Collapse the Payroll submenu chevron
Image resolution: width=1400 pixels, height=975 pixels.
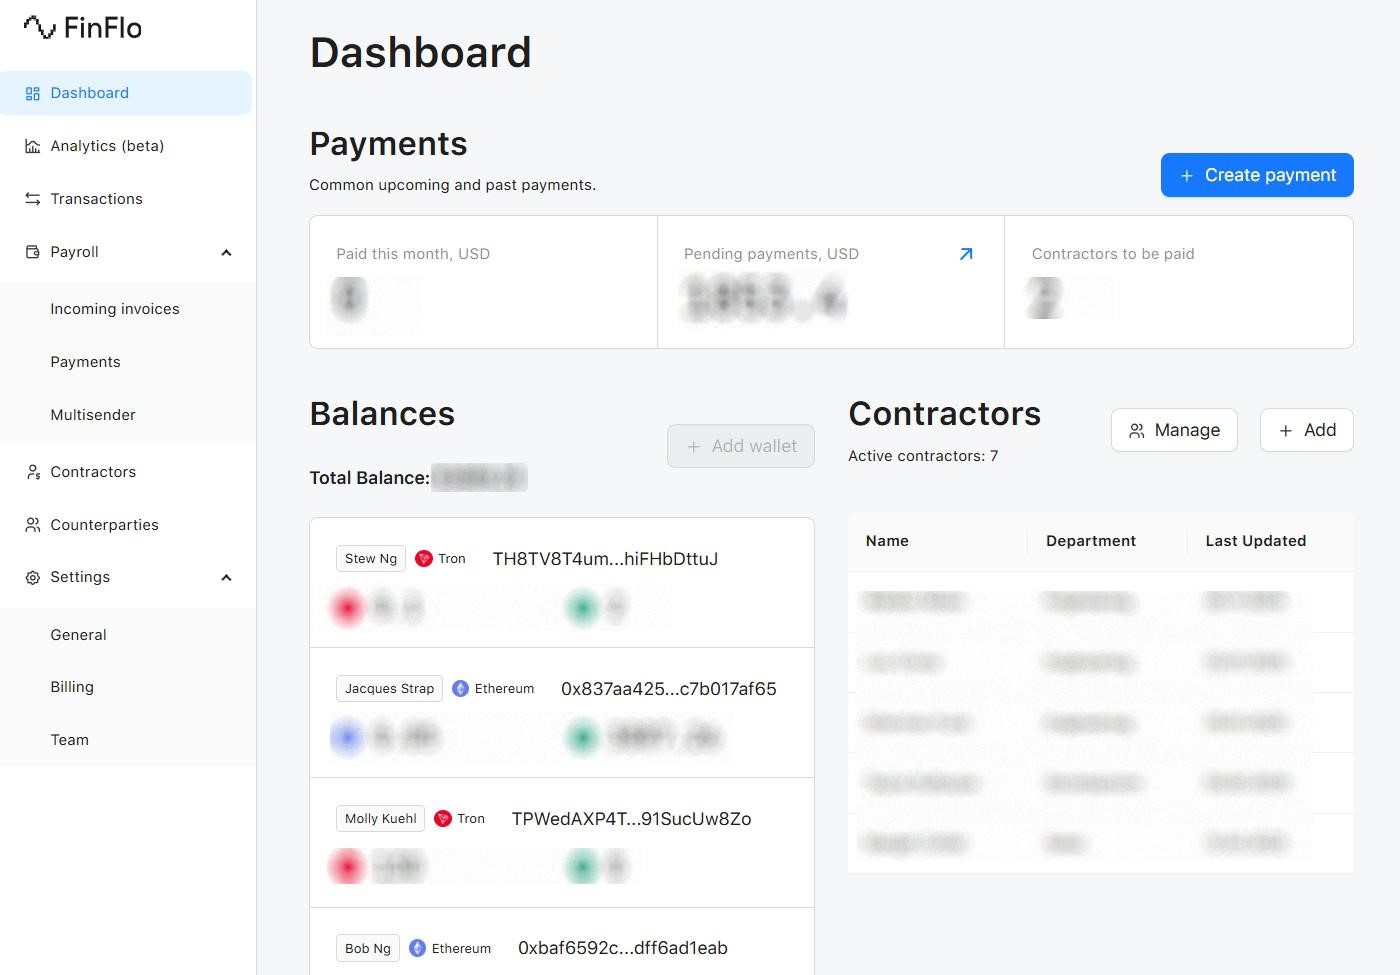tap(226, 253)
